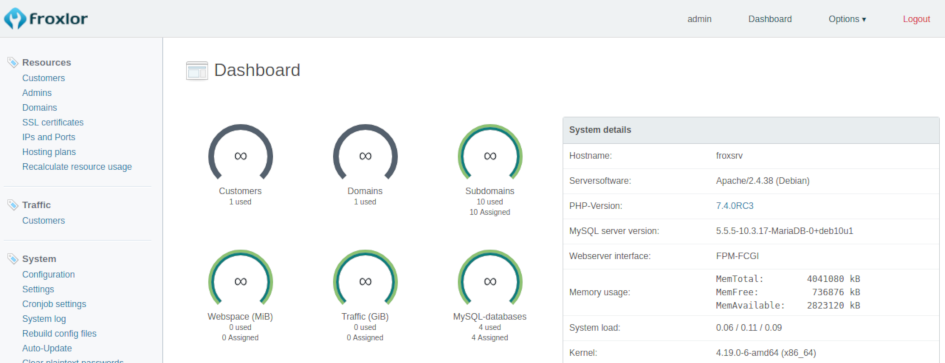Click the Resources section tag icon
This screenshot has height=363, width=945.
pos(13,62)
